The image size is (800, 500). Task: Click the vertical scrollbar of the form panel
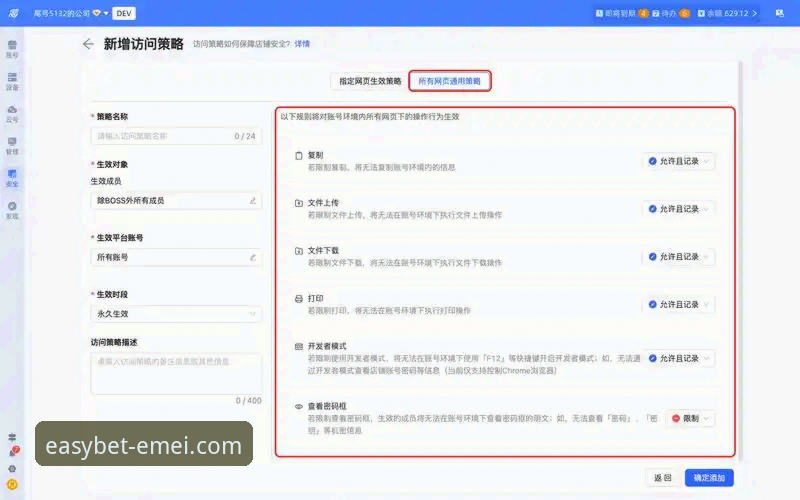click(x=740, y=260)
